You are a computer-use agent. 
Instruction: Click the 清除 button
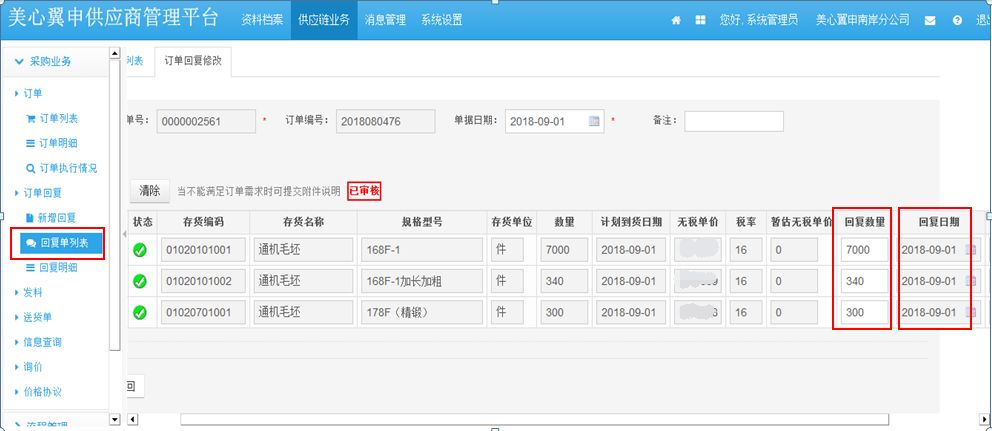pyautogui.click(x=150, y=191)
